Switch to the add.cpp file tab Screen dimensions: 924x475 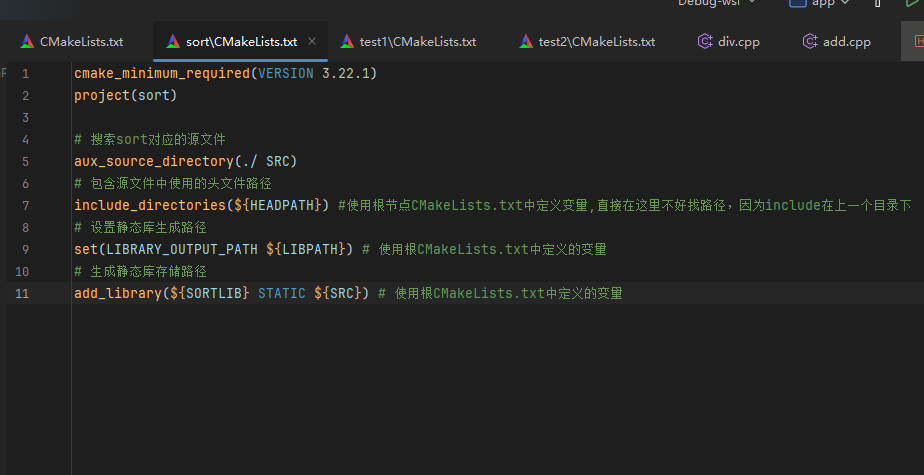tap(845, 42)
